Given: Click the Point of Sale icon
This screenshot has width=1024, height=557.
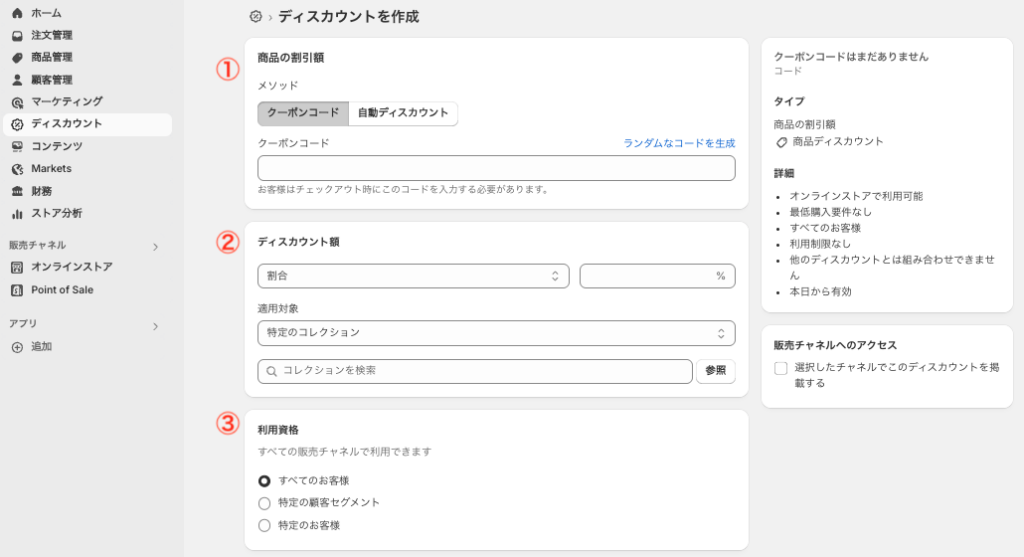Looking at the screenshot, I should click(17, 290).
